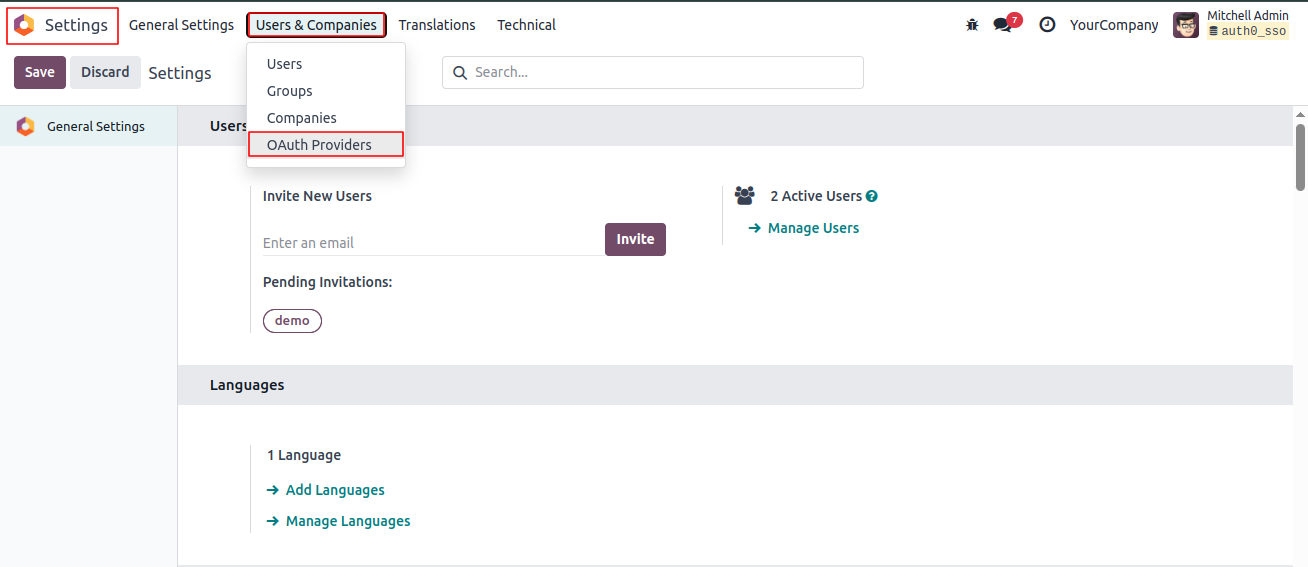
Task: Open the activities clock icon
Action: 1047,25
